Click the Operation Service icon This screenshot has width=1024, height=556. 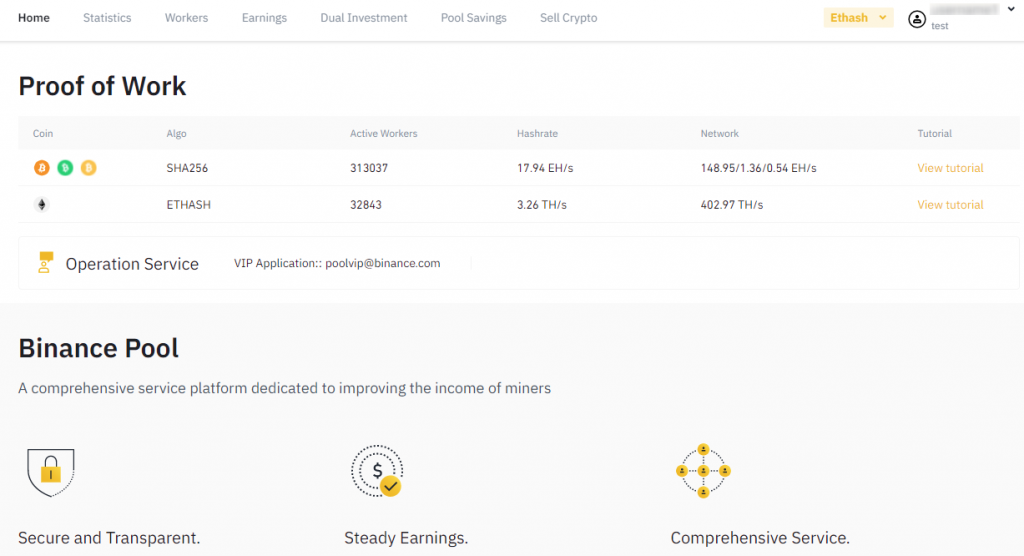click(x=45, y=263)
